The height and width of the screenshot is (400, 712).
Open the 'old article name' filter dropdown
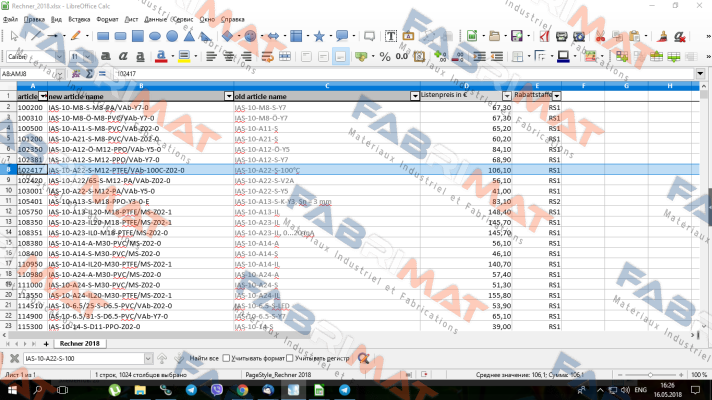point(415,96)
